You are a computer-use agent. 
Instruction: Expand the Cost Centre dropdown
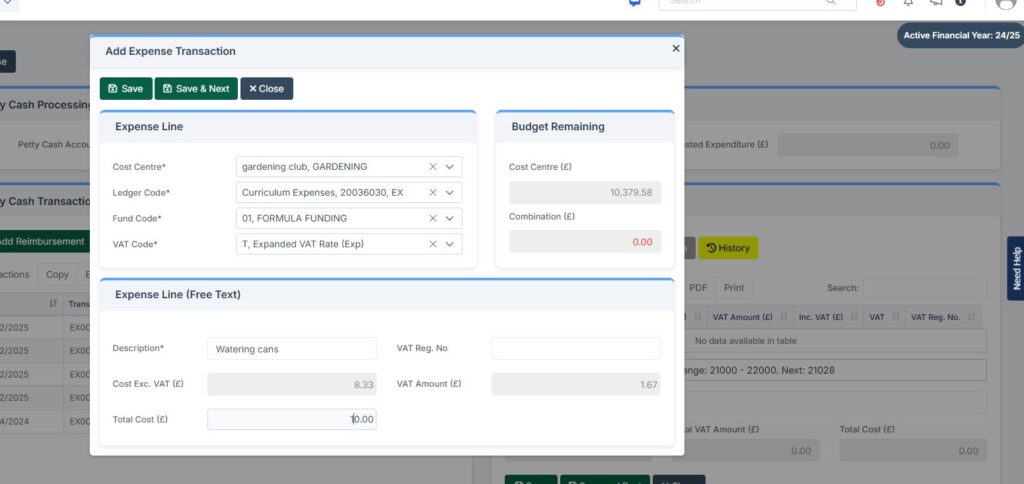(450, 167)
